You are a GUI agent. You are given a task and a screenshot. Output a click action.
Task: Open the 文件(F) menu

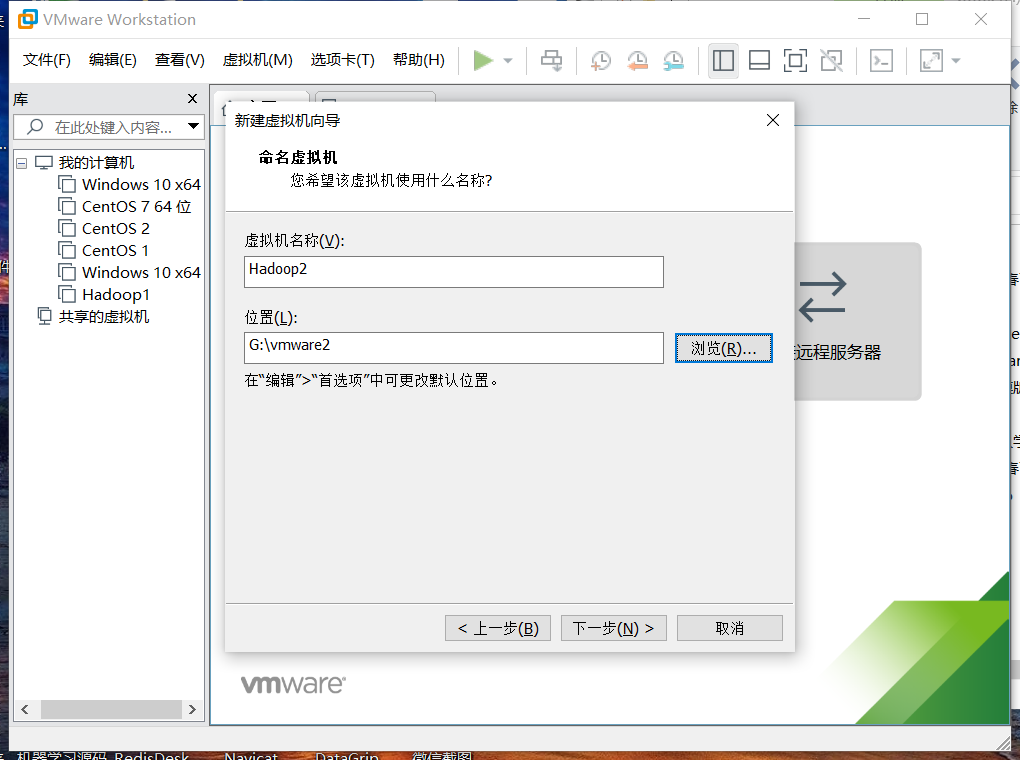(x=47, y=60)
